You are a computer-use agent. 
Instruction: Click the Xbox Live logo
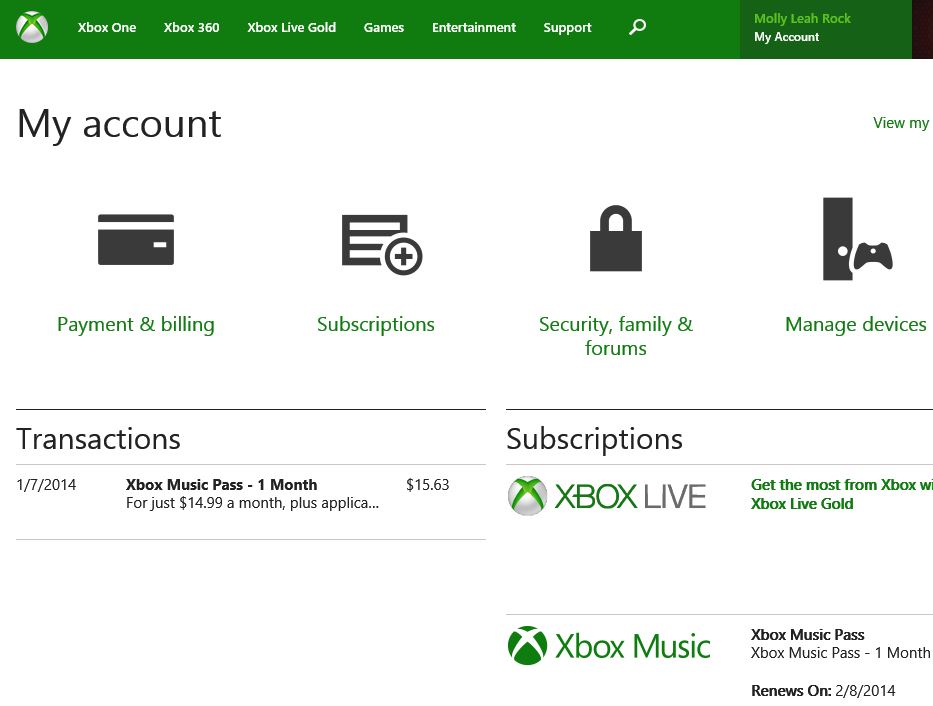pos(607,495)
